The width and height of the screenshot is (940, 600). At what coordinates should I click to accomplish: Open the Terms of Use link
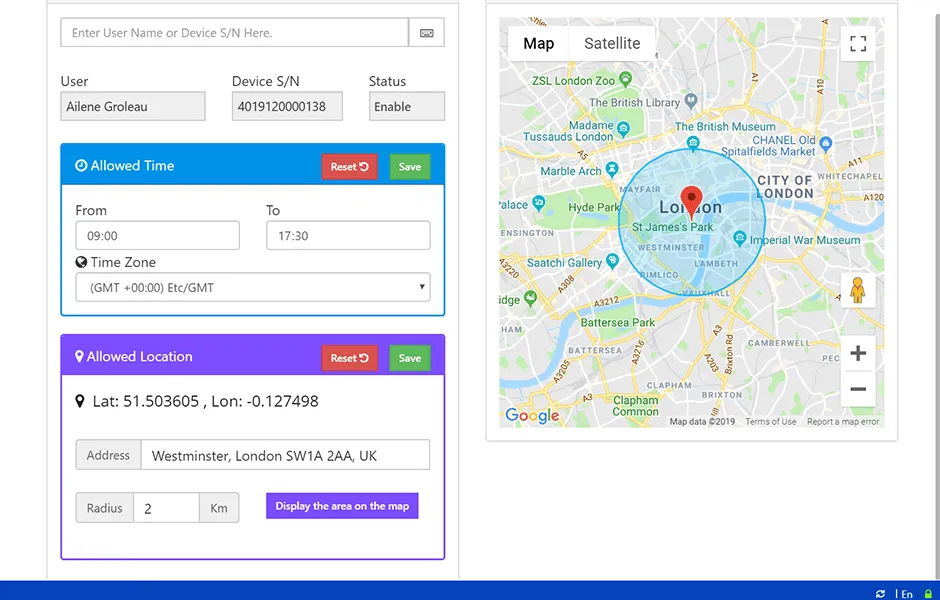coord(770,422)
